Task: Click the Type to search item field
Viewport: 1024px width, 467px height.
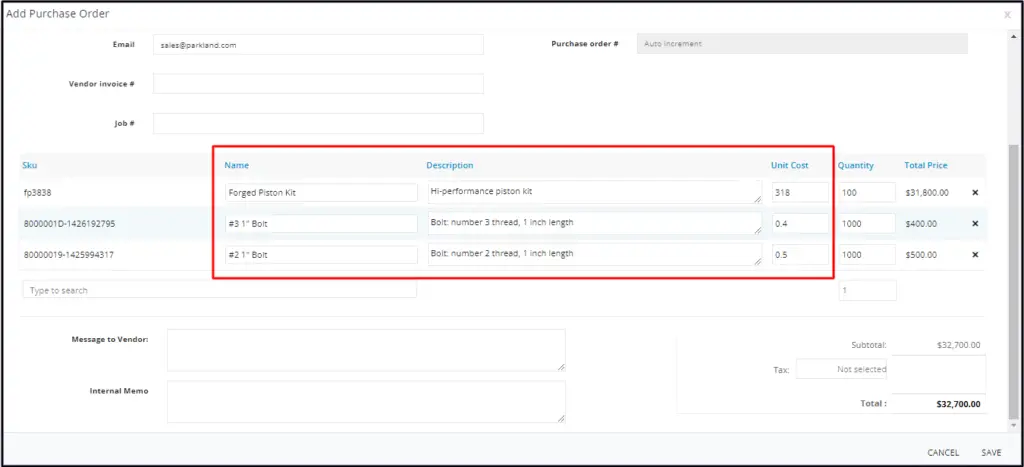Action: click(x=219, y=290)
